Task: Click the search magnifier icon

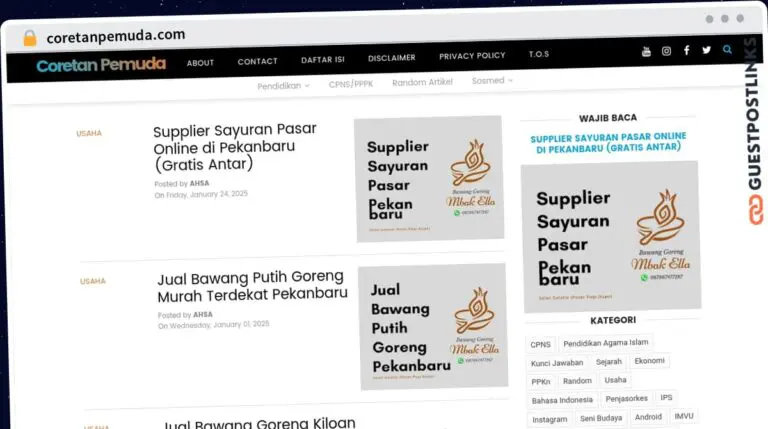Action: 727,49
